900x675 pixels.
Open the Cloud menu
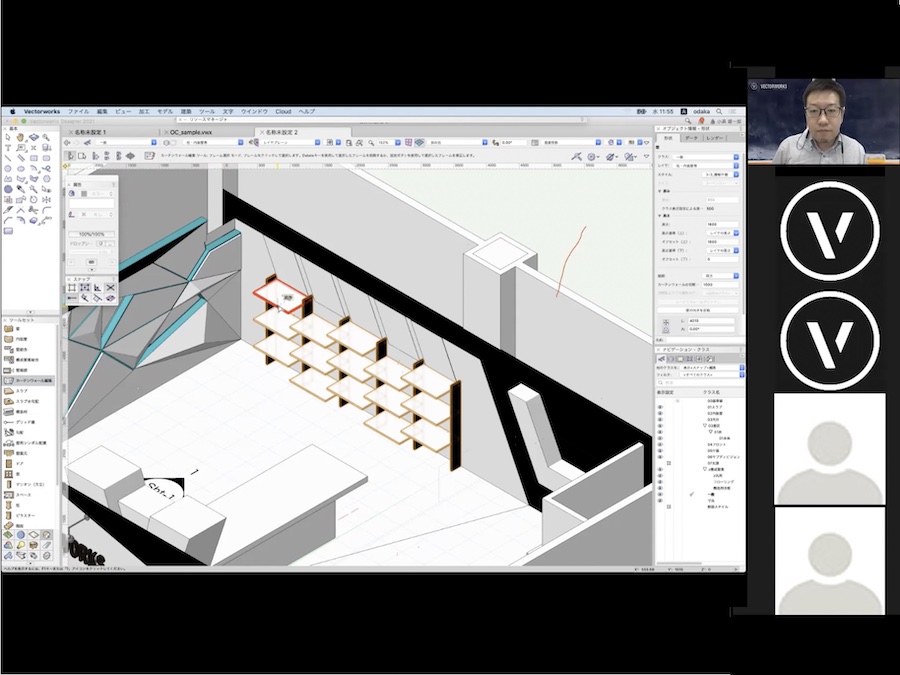283,111
